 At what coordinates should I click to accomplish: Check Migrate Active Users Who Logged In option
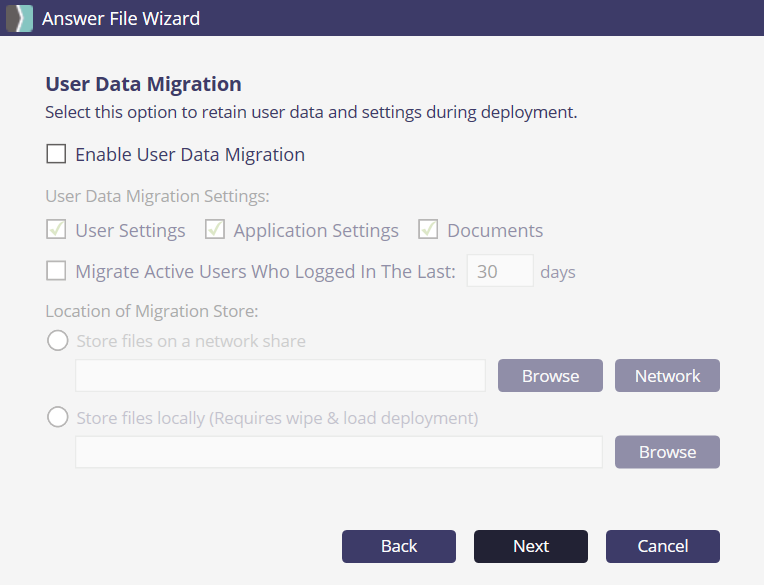[57, 271]
